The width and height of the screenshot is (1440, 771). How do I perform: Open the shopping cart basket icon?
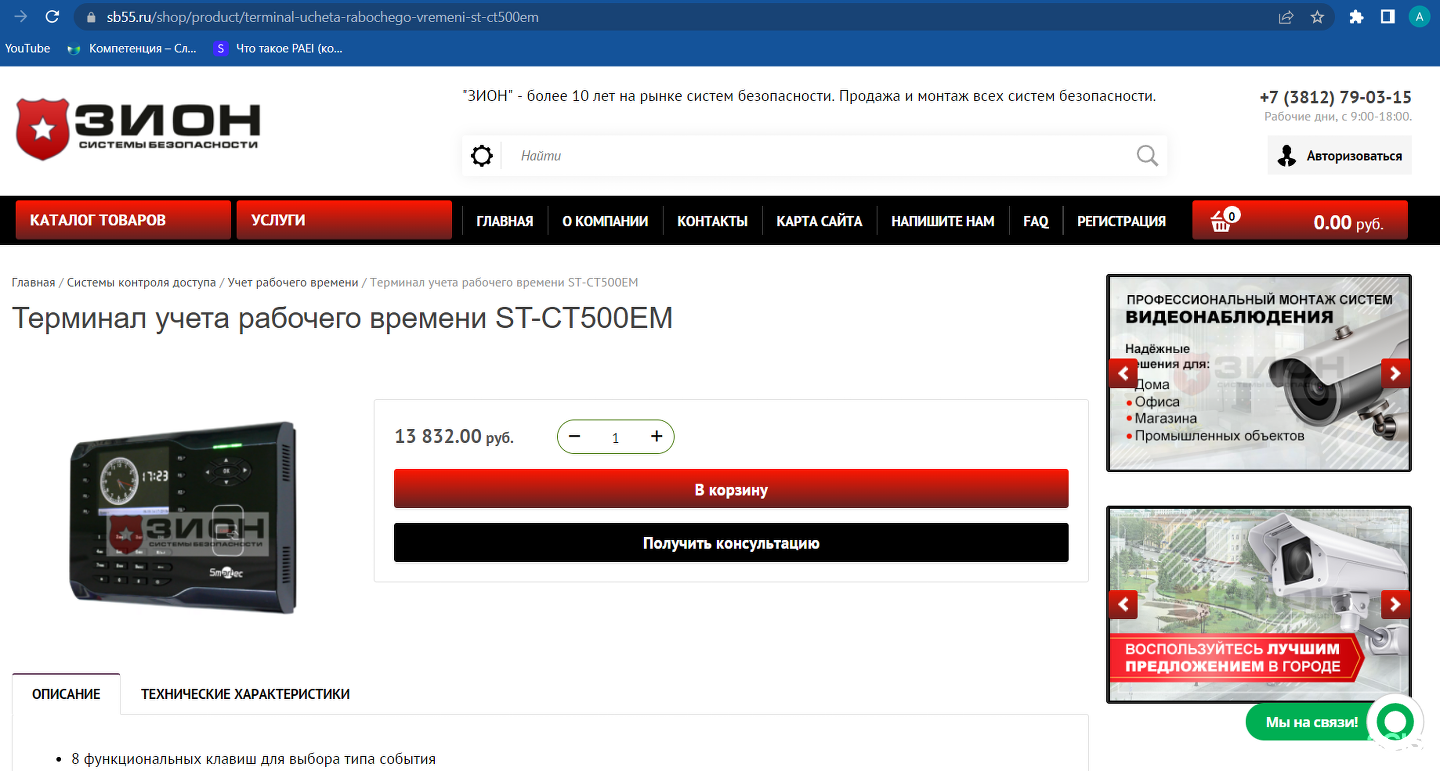click(x=1222, y=220)
